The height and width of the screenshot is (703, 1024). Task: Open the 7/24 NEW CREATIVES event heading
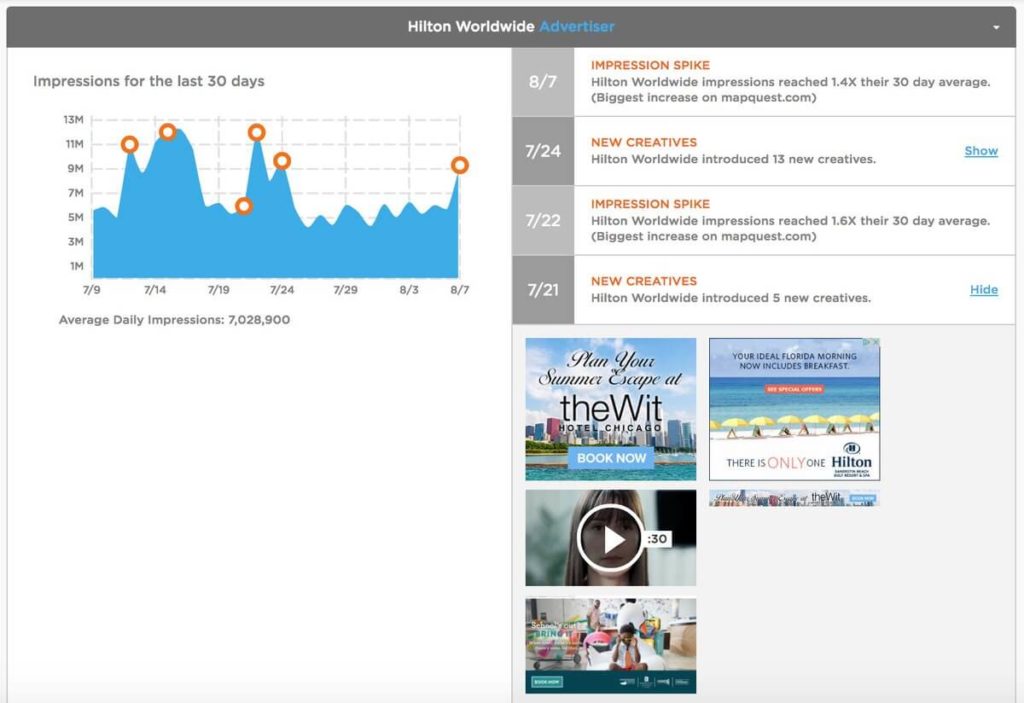tap(643, 143)
